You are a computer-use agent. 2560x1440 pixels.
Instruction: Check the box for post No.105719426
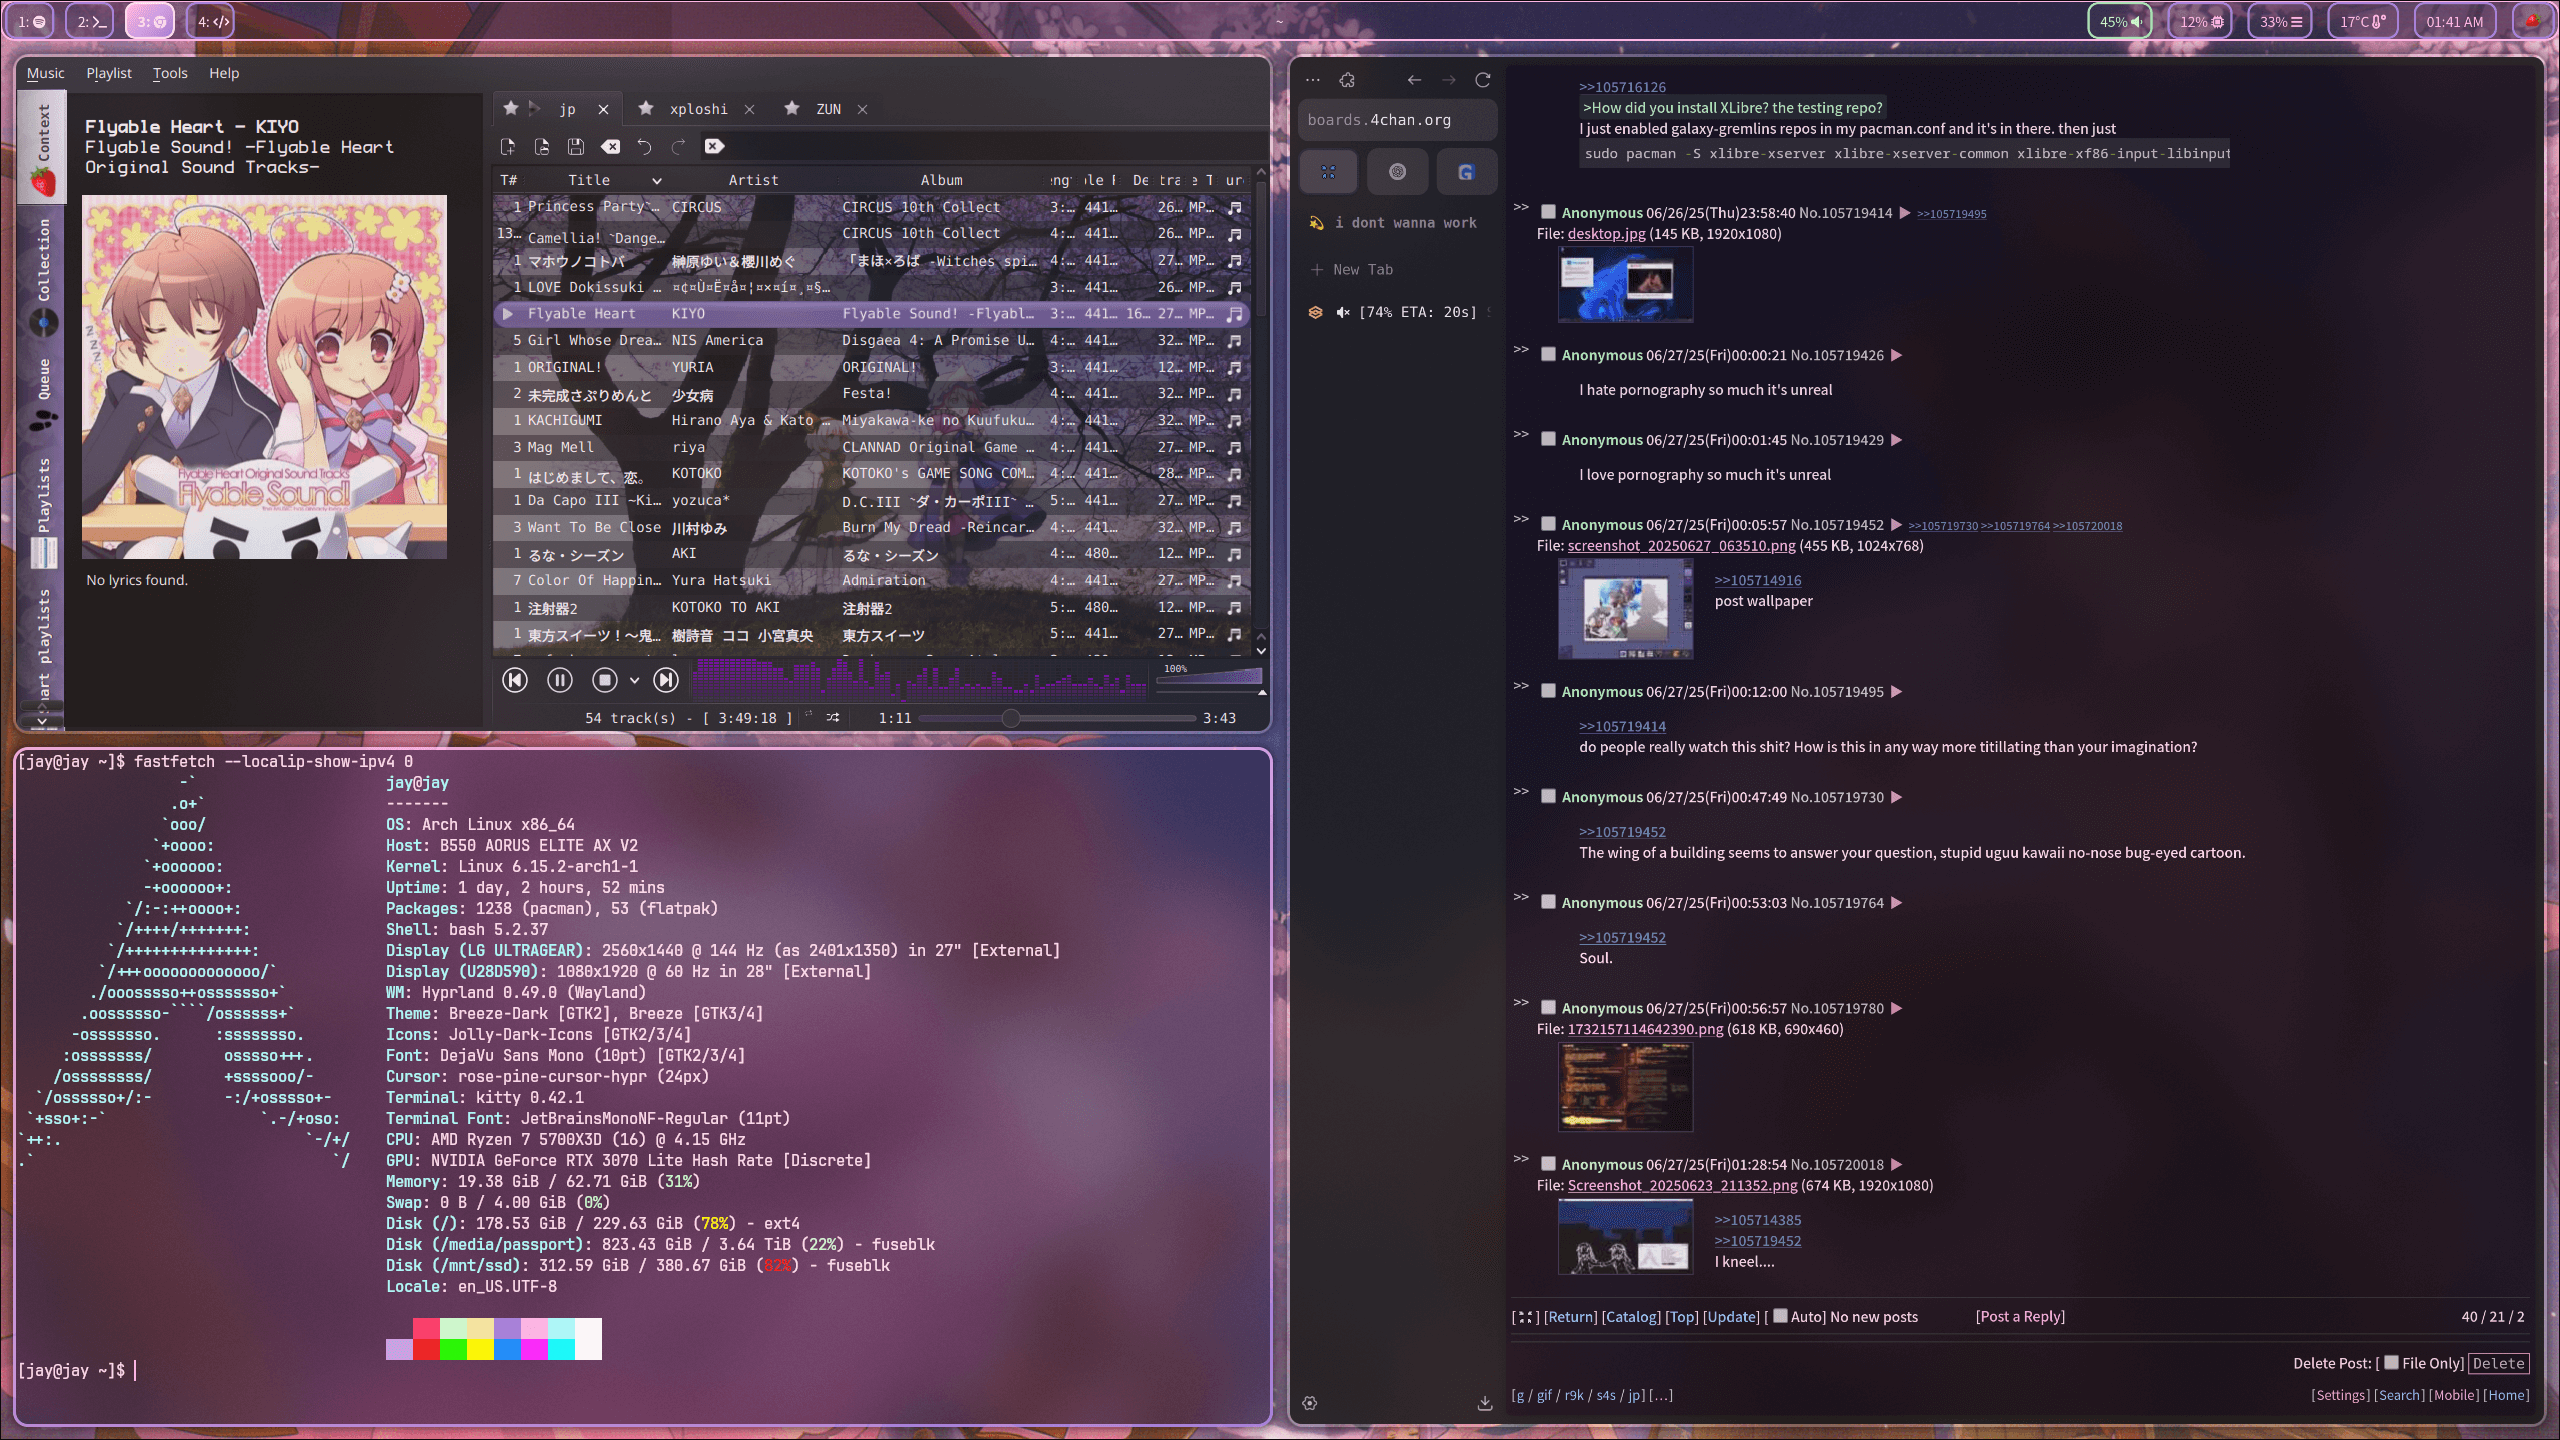(x=1548, y=354)
